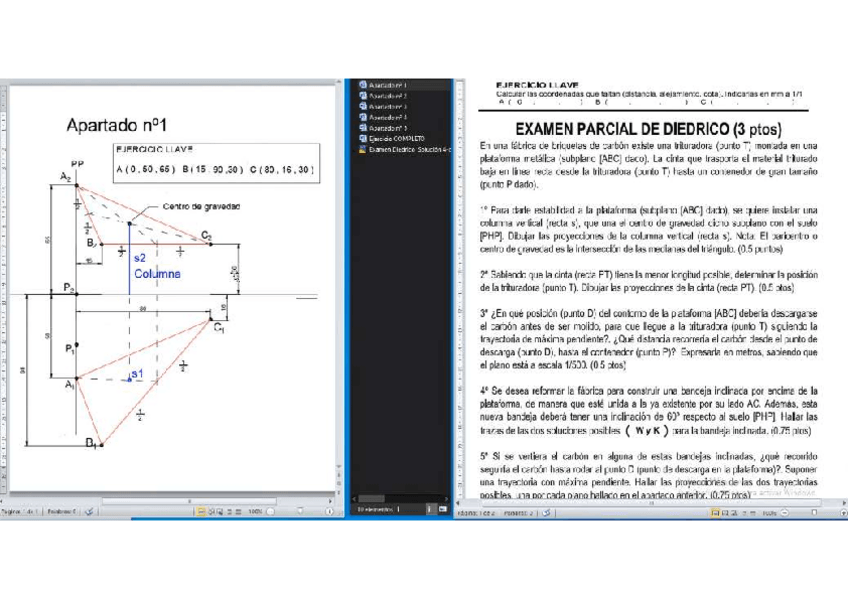Open the file Apartado nº 3 in explorer
848x599 pixels.
388,107
